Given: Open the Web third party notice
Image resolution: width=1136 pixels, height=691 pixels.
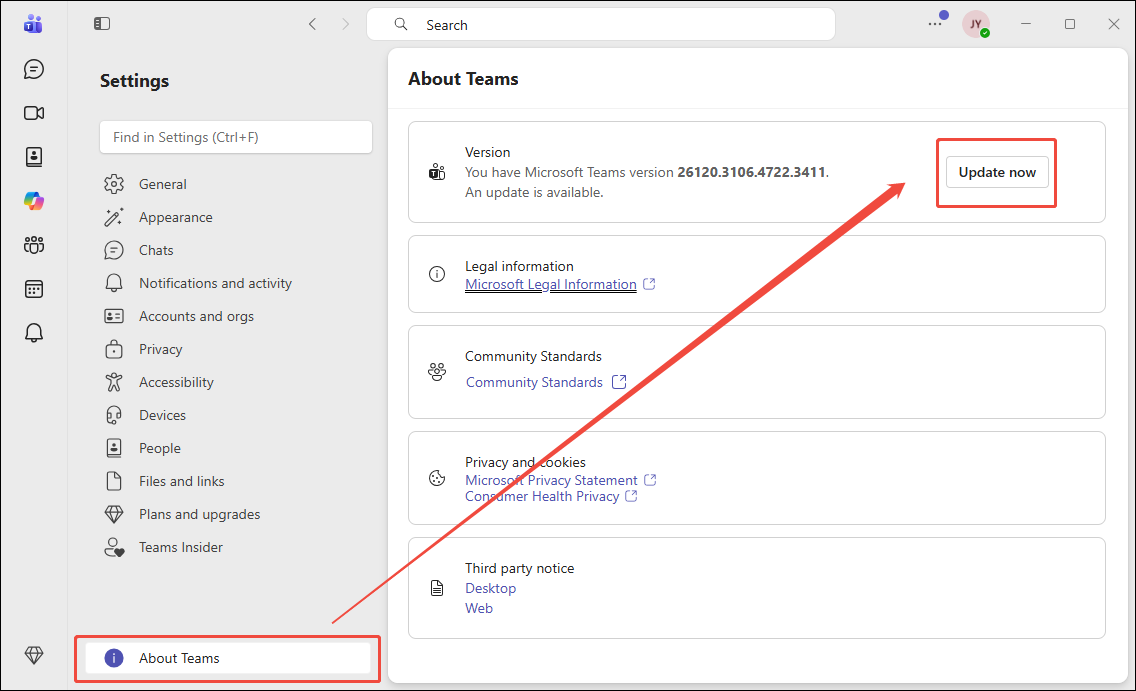Looking at the screenshot, I should [x=479, y=608].
